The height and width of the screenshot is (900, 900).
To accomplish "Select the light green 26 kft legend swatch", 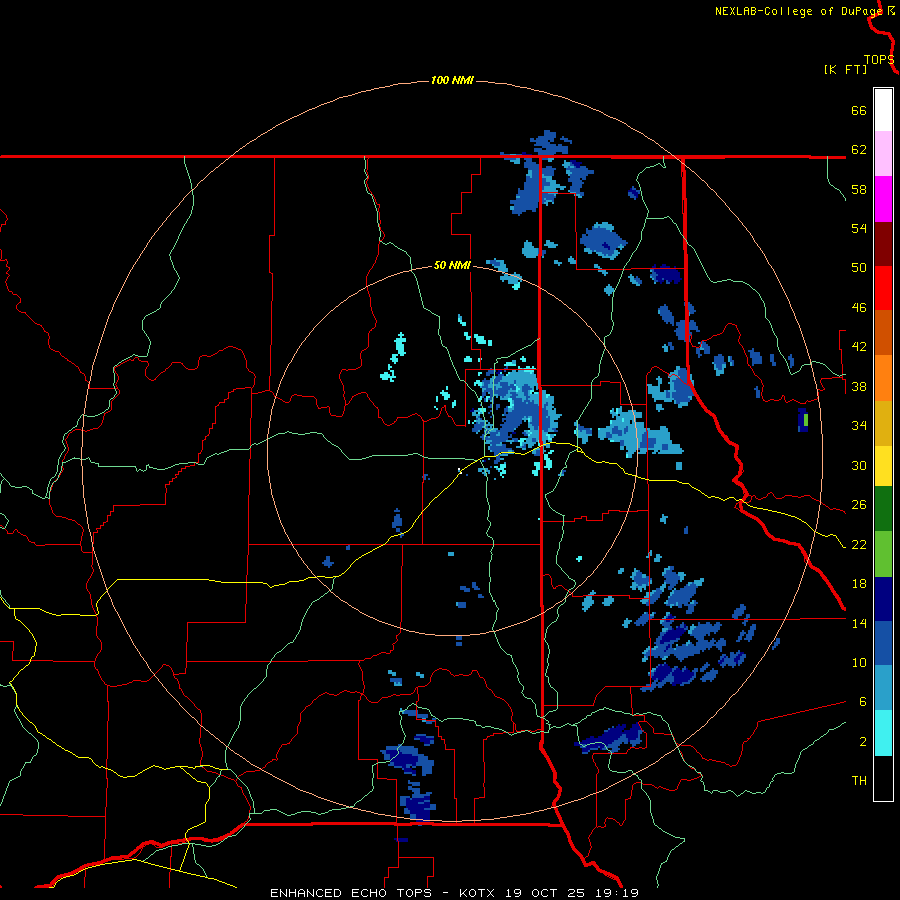I will [883, 554].
